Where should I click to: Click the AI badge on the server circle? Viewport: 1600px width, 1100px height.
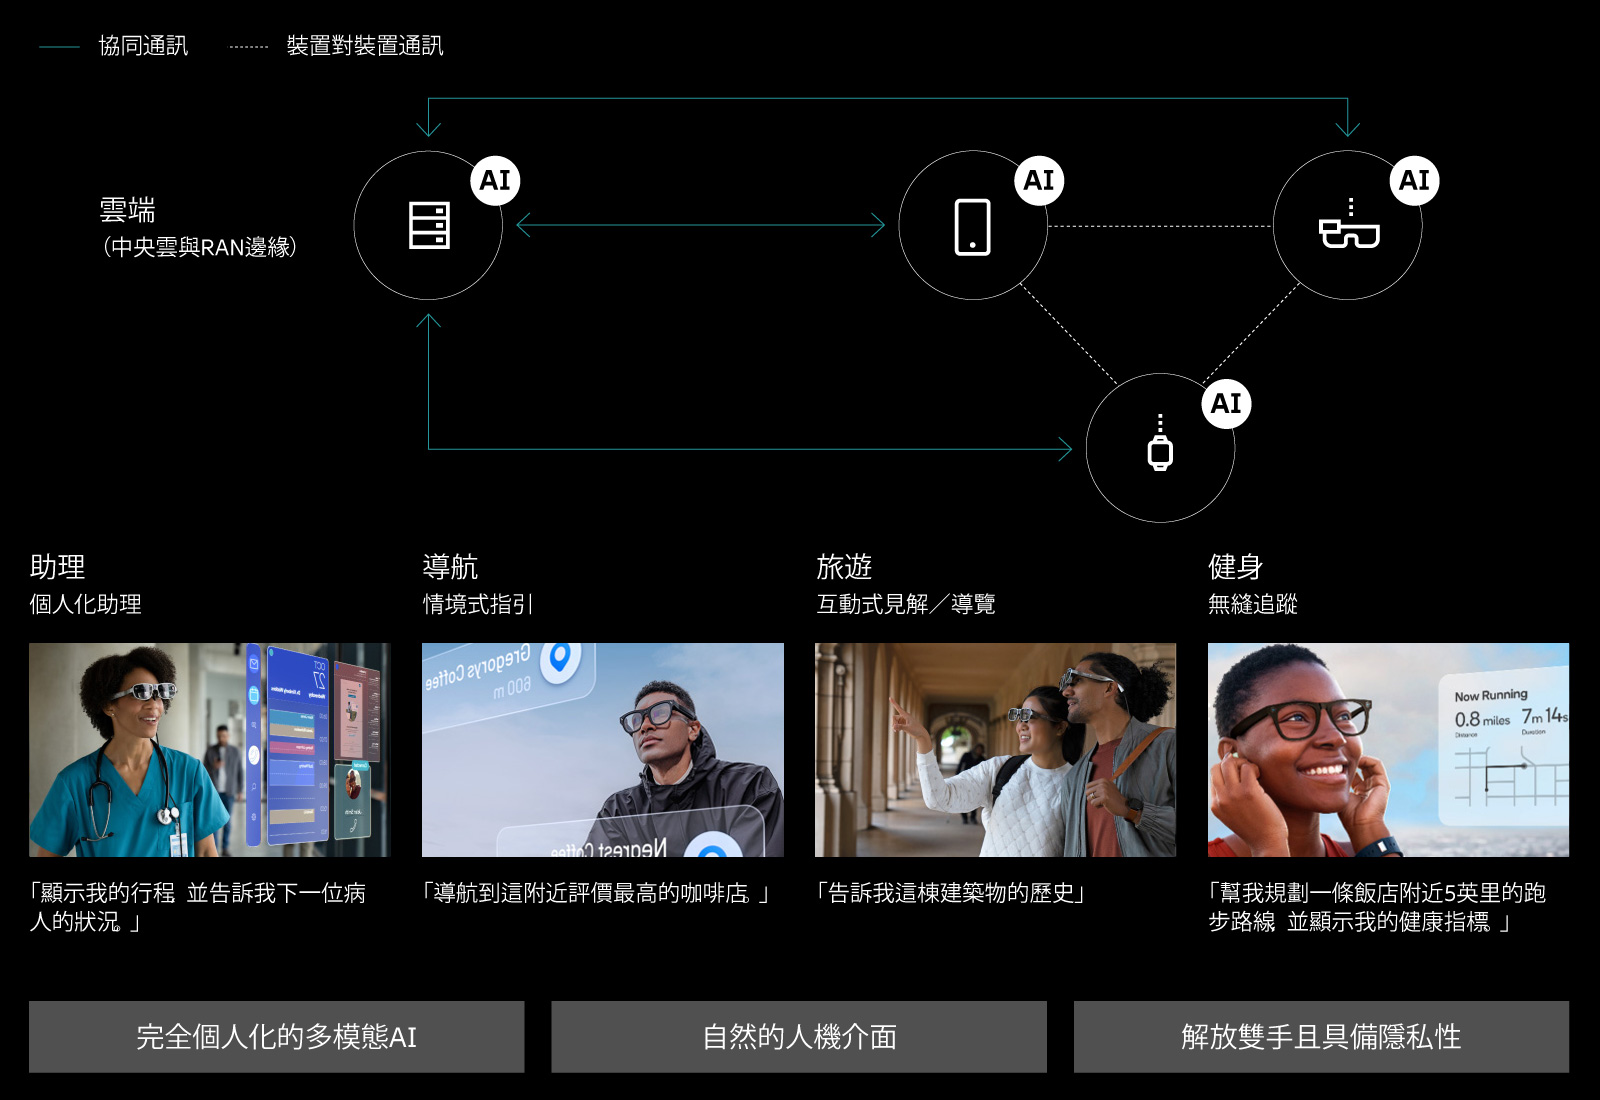495,180
